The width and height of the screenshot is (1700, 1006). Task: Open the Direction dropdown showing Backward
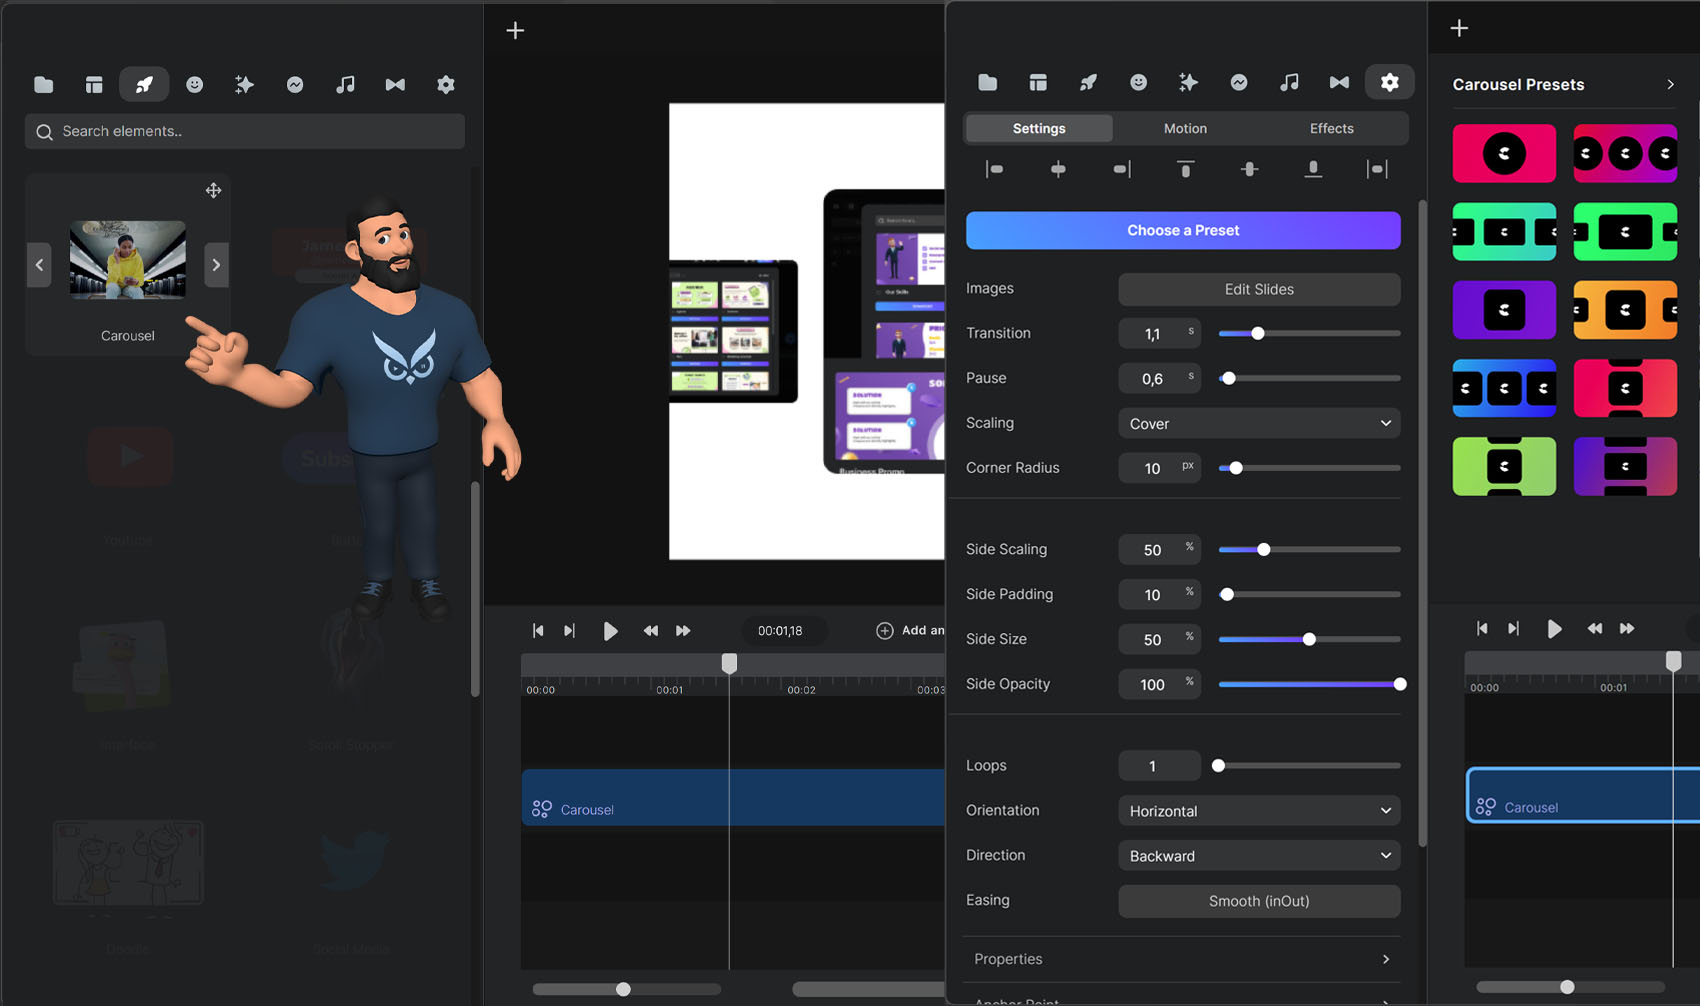[1258, 856]
